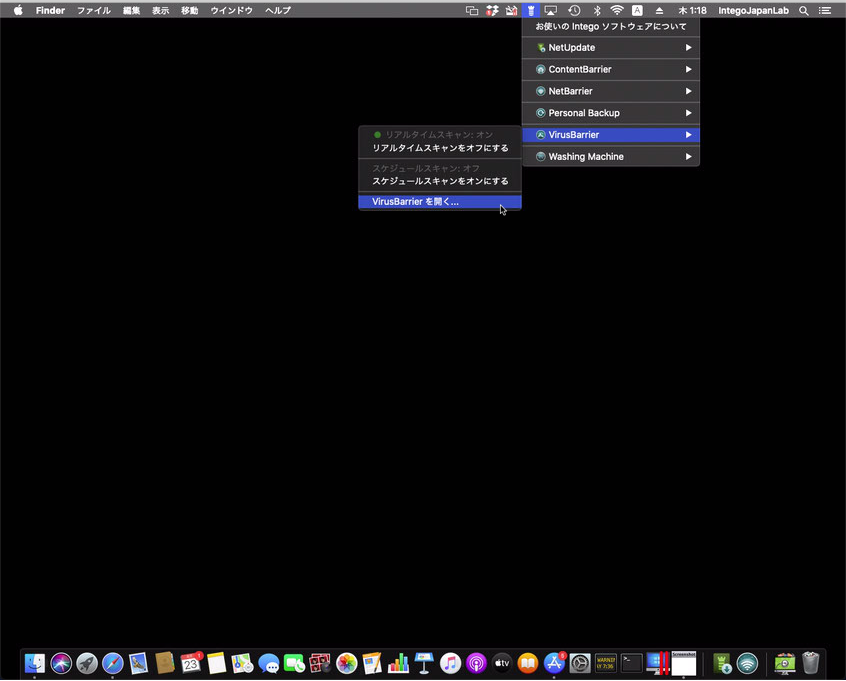Image resolution: width=846 pixels, height=681 pixels.
Task: Open the input source 'A' menu
Action: 637,10
